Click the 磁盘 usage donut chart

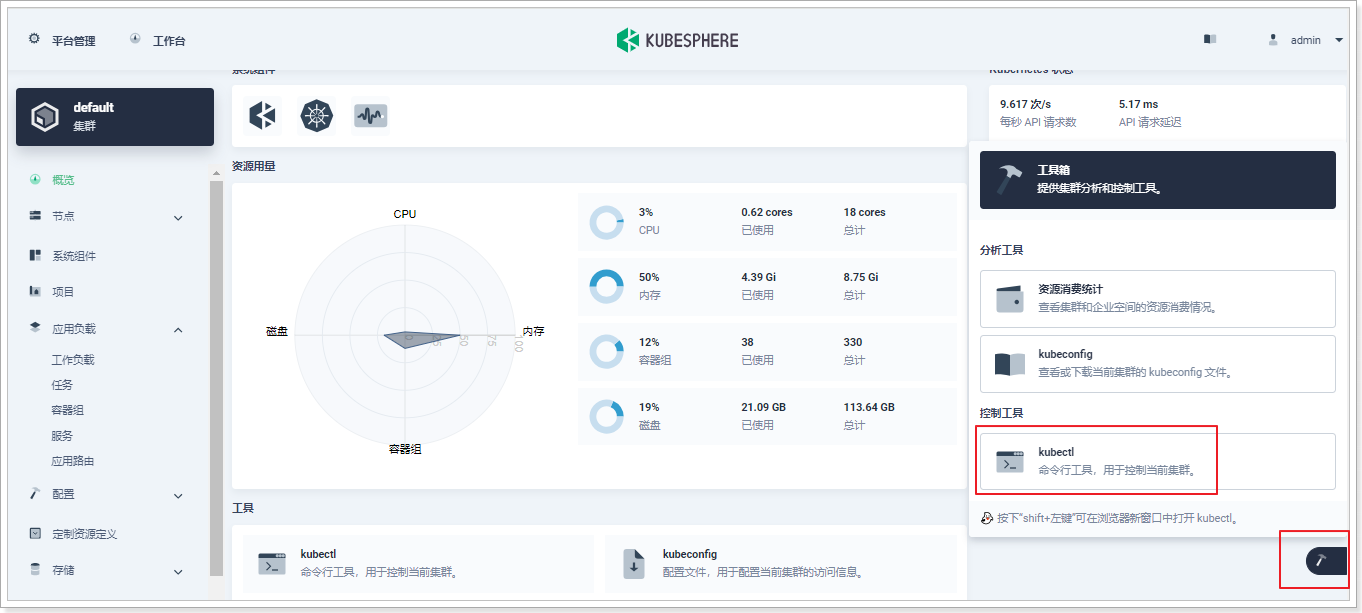coord(606,417)
